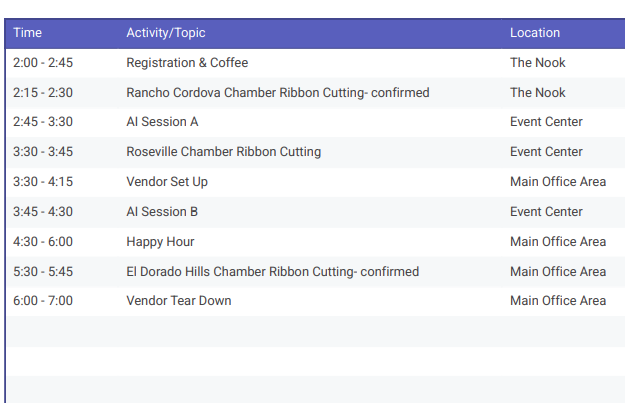Click the 6:00 - 7:00 time cell
Viewport: 625px width, 403px height.
pos(43,301)
